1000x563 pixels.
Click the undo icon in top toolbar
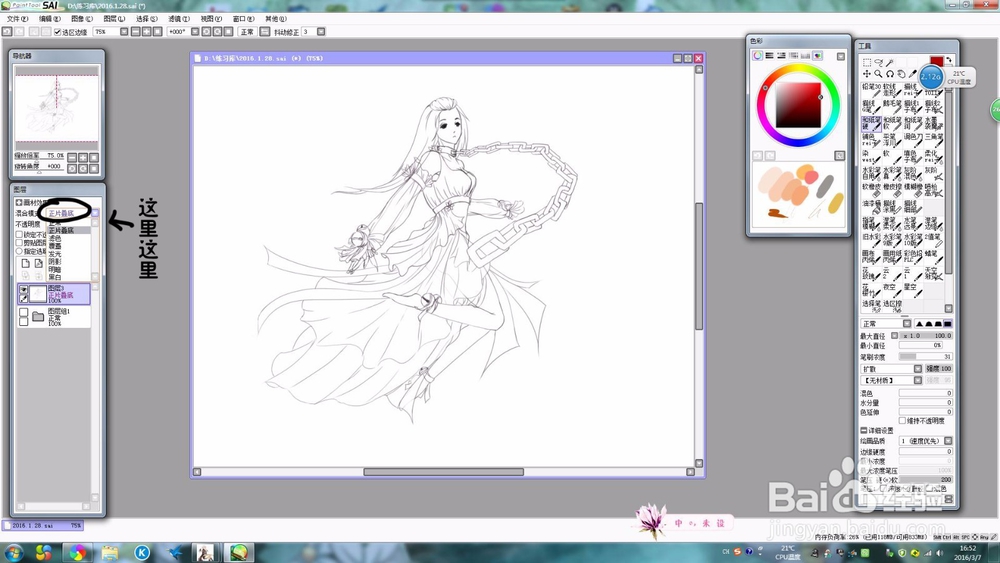point(5,31)
